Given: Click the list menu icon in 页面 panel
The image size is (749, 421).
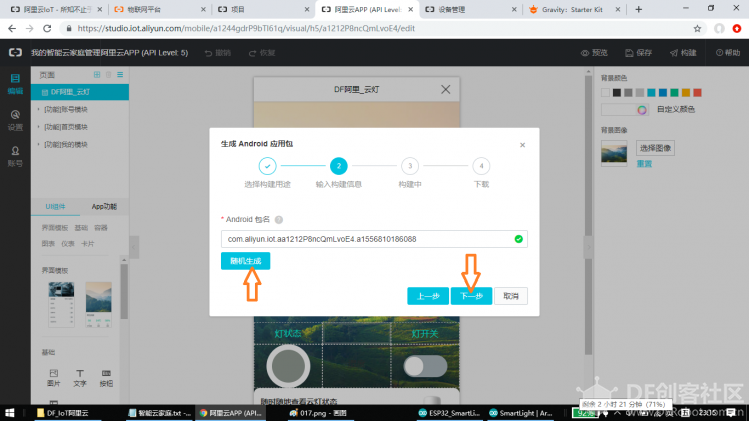Looking at the screenshot, I should 120,75.
